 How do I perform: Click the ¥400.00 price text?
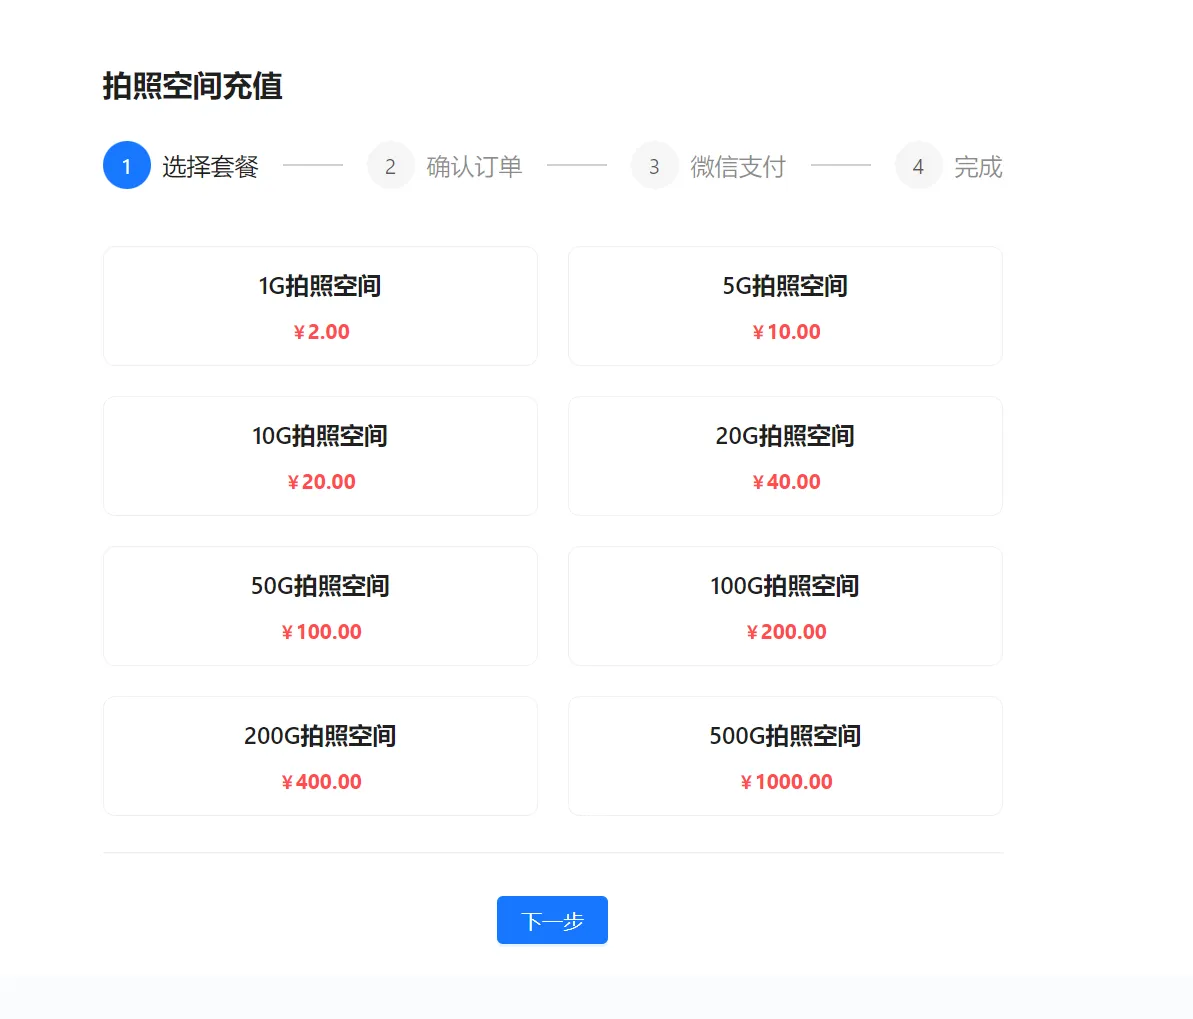321,782
